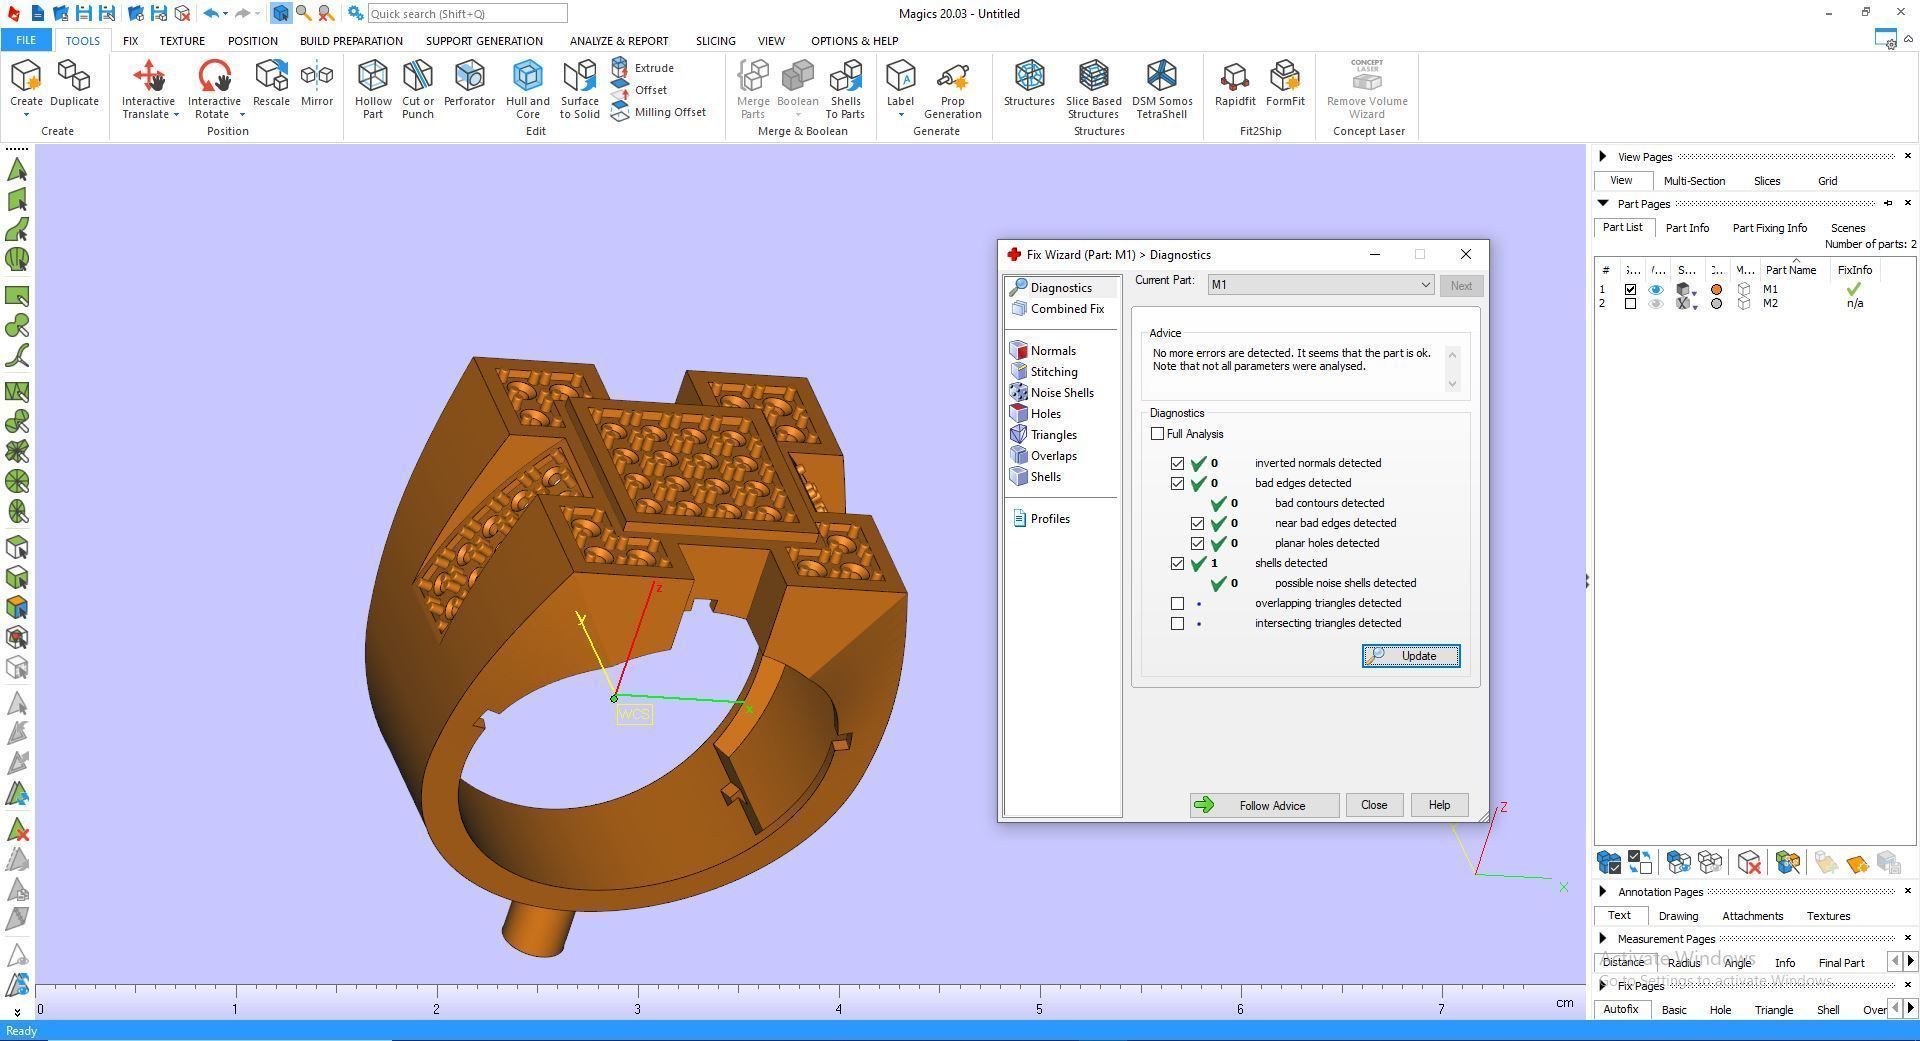Screen dimensions: 1920x1041
Task: Open the Rapidfit tool
Action: point(1235,82)
